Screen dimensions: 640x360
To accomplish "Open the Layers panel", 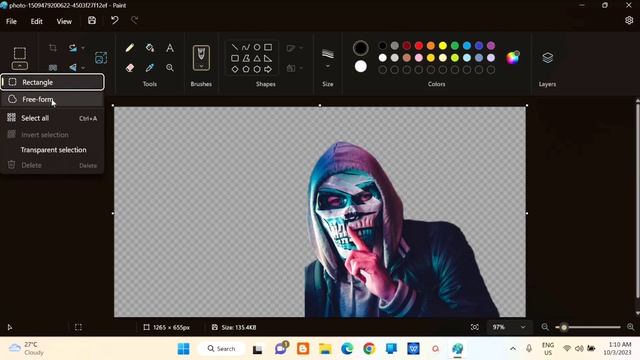I will tap(547, 58).
